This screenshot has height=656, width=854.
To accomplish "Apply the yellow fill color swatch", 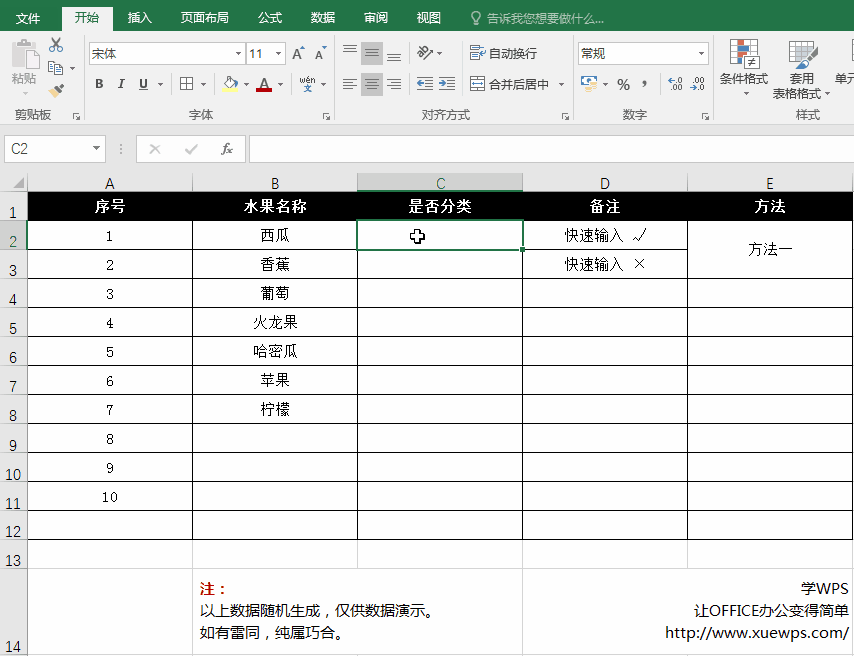I will (x=230, y=85).
